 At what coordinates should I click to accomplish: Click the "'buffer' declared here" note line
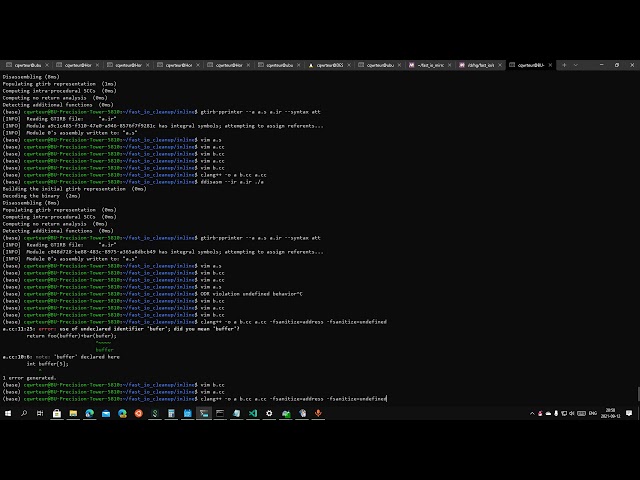click(x=61, y=357)
